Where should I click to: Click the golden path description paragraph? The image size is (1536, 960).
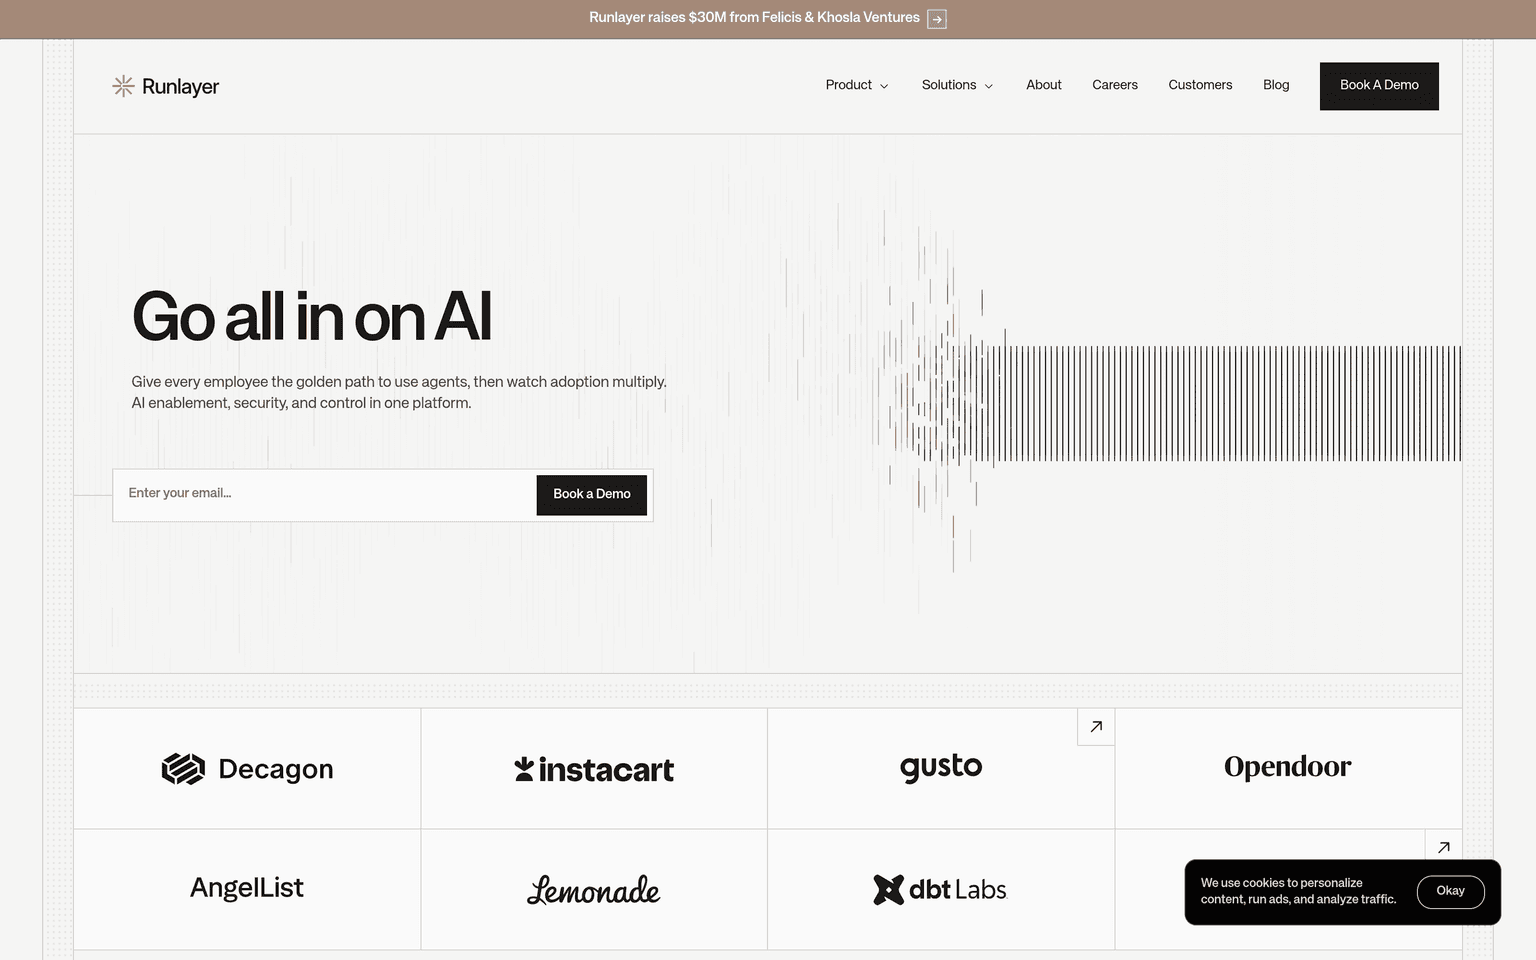pos(399,392)
